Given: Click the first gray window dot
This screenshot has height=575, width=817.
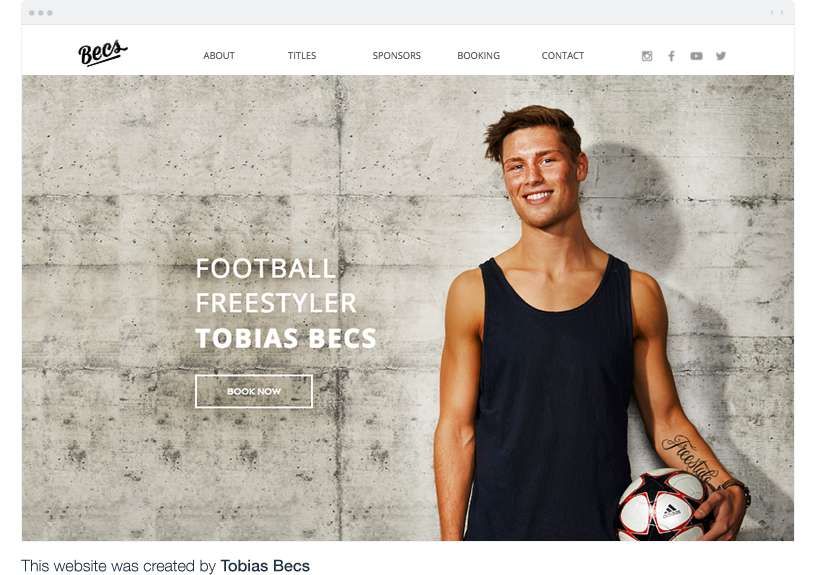Looking at the screenshot, I should [32, 12].
